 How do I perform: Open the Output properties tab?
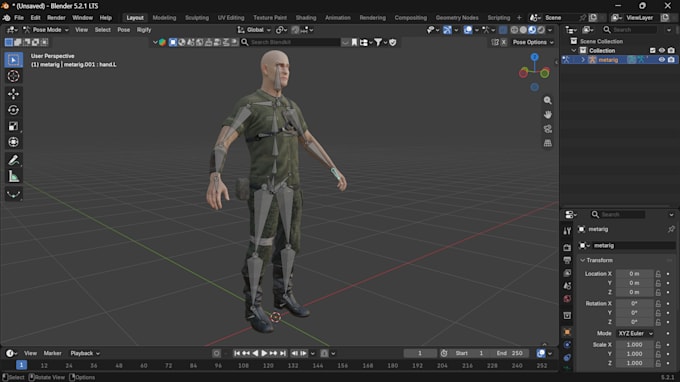[x=567, y=260]
